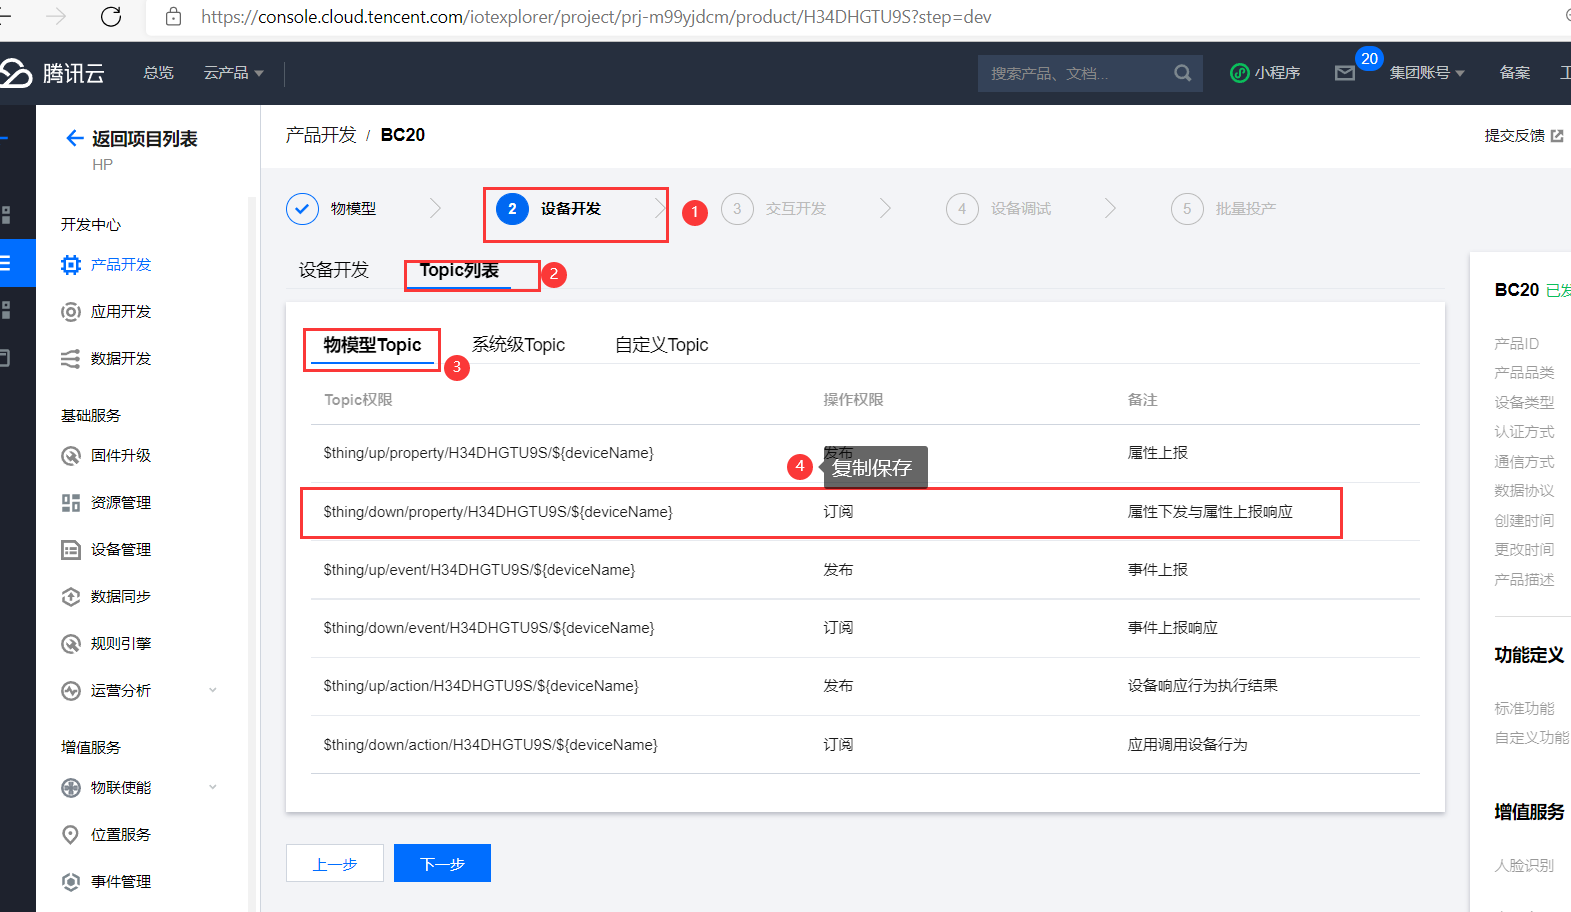Switch to the Topic列表 tab
The image size is (1571, 912).
click(459, 270)
